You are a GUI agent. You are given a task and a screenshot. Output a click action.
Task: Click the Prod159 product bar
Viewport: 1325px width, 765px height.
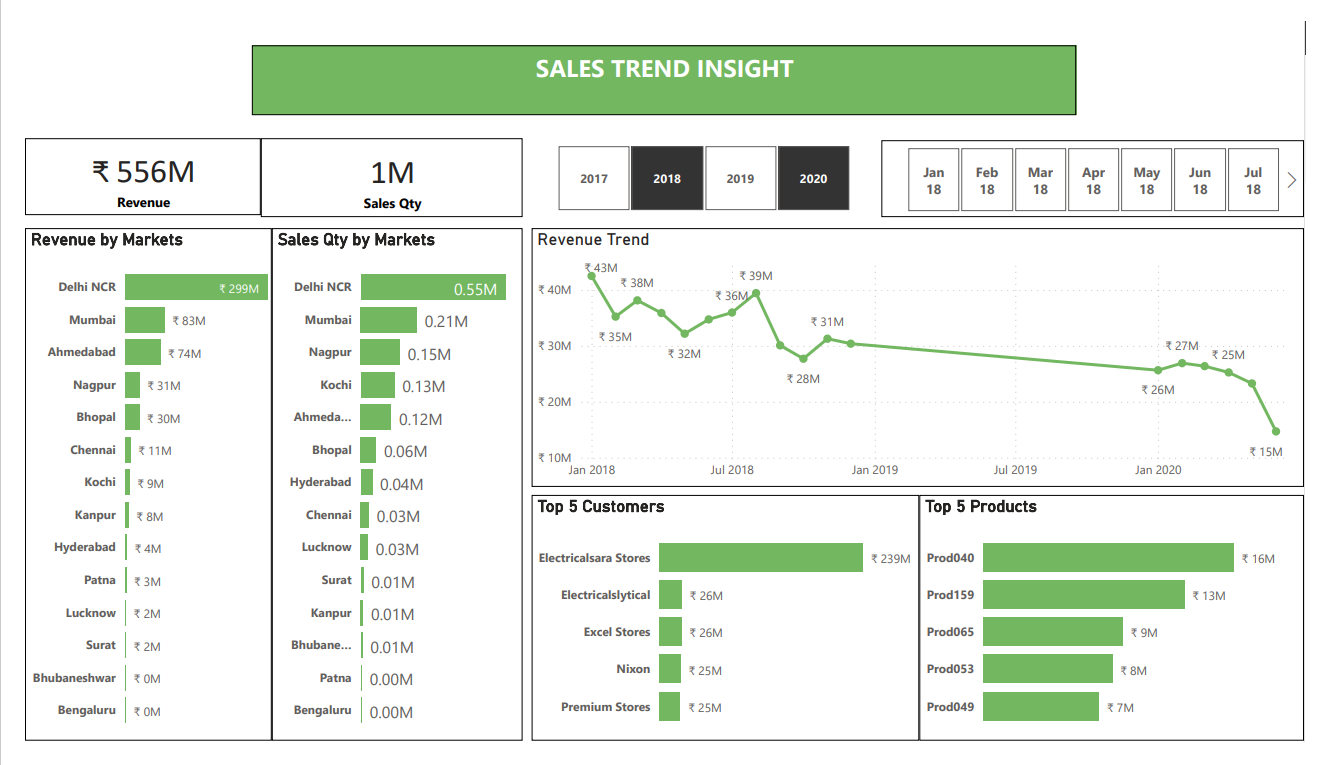(x=1083, y=595)
